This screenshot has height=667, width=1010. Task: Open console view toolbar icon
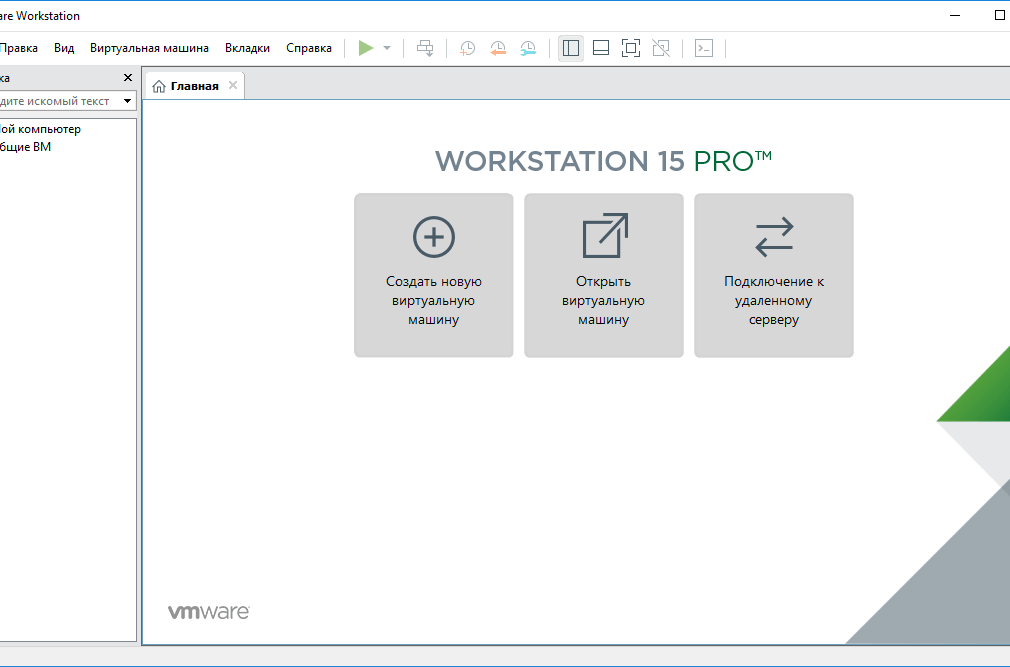pyautogui.click(x=704, y=48)
